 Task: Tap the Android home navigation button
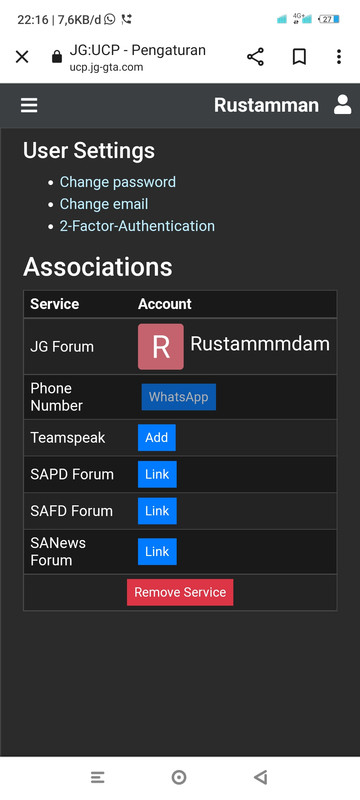179,778
